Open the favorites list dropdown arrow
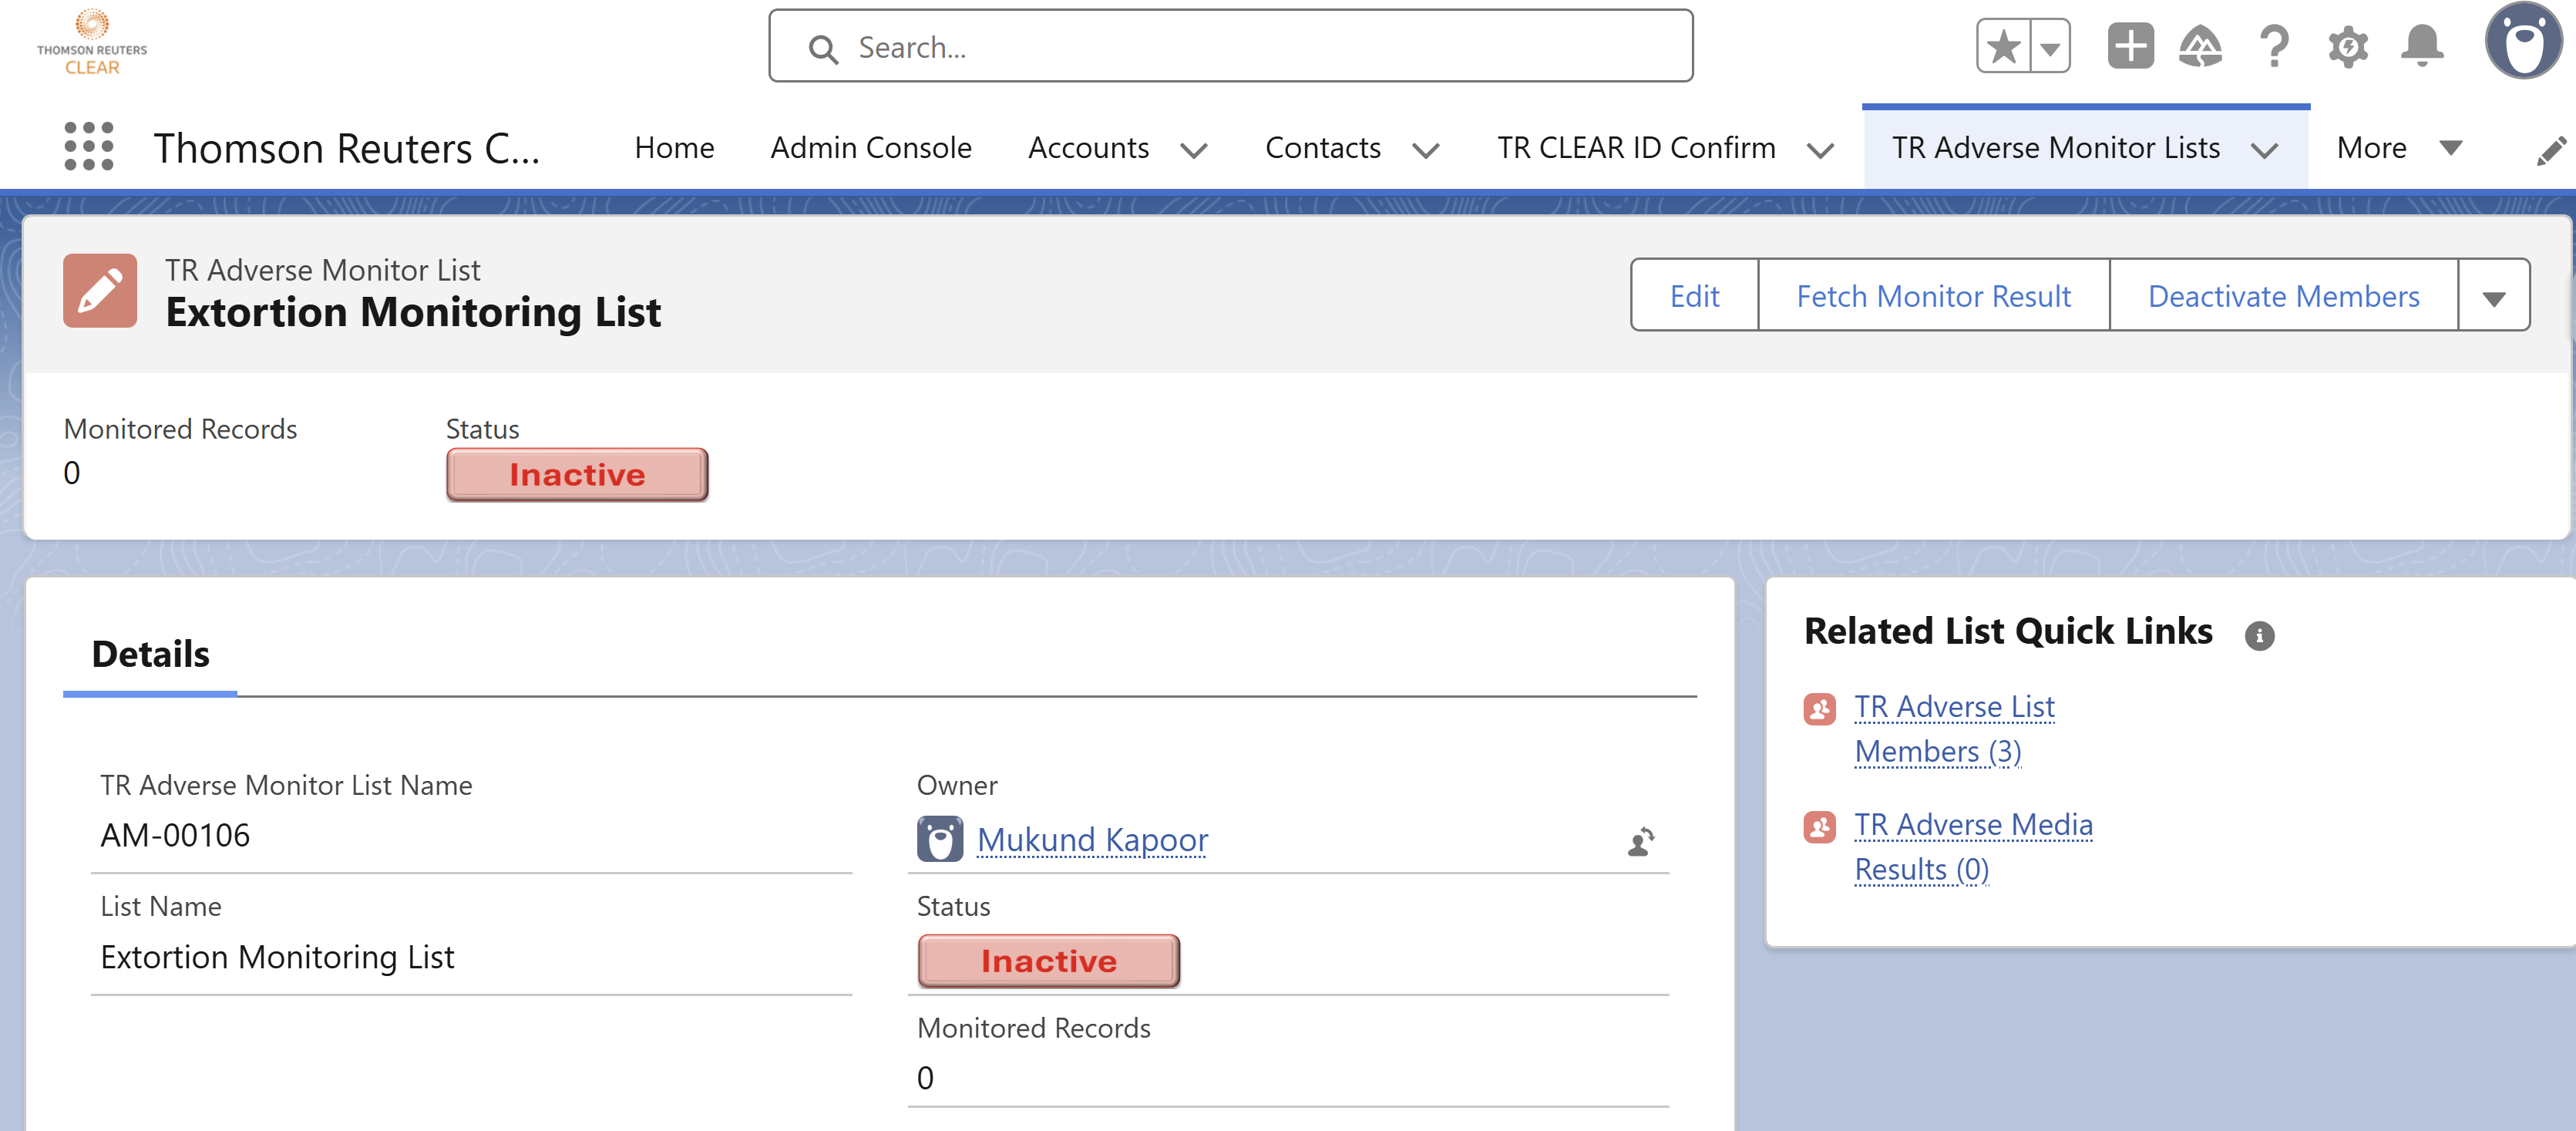2576x1131 pixels. tap(2050, 46)
